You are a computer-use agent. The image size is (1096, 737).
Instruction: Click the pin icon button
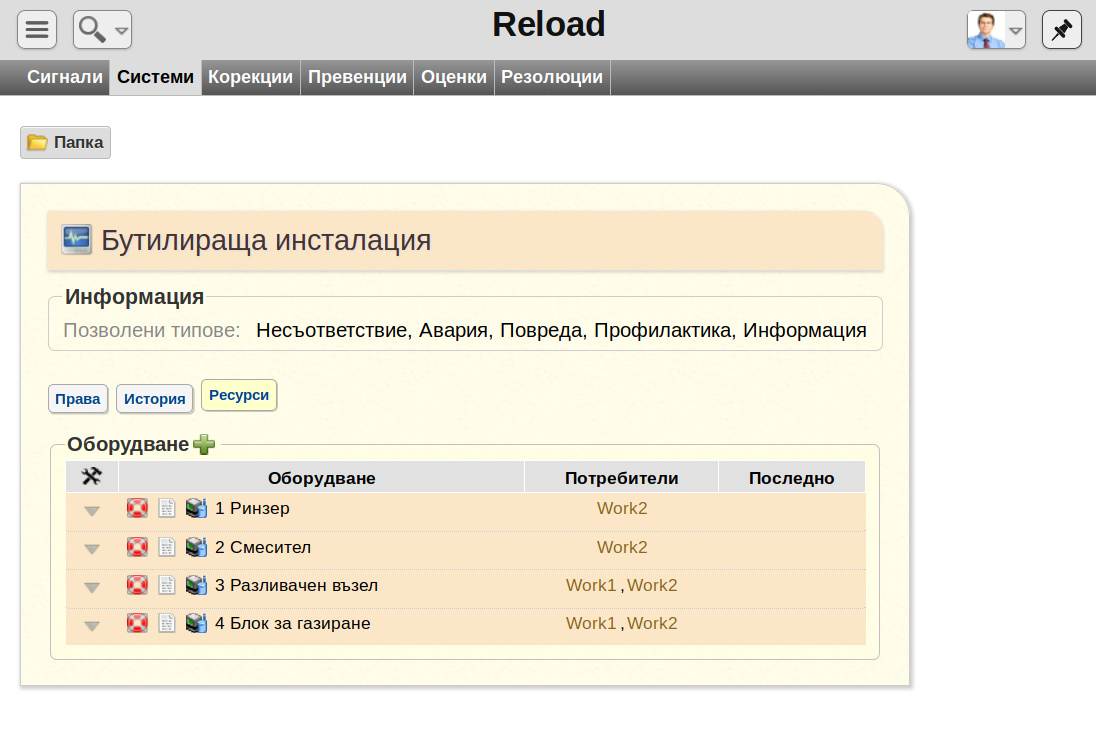(1062, 29)
